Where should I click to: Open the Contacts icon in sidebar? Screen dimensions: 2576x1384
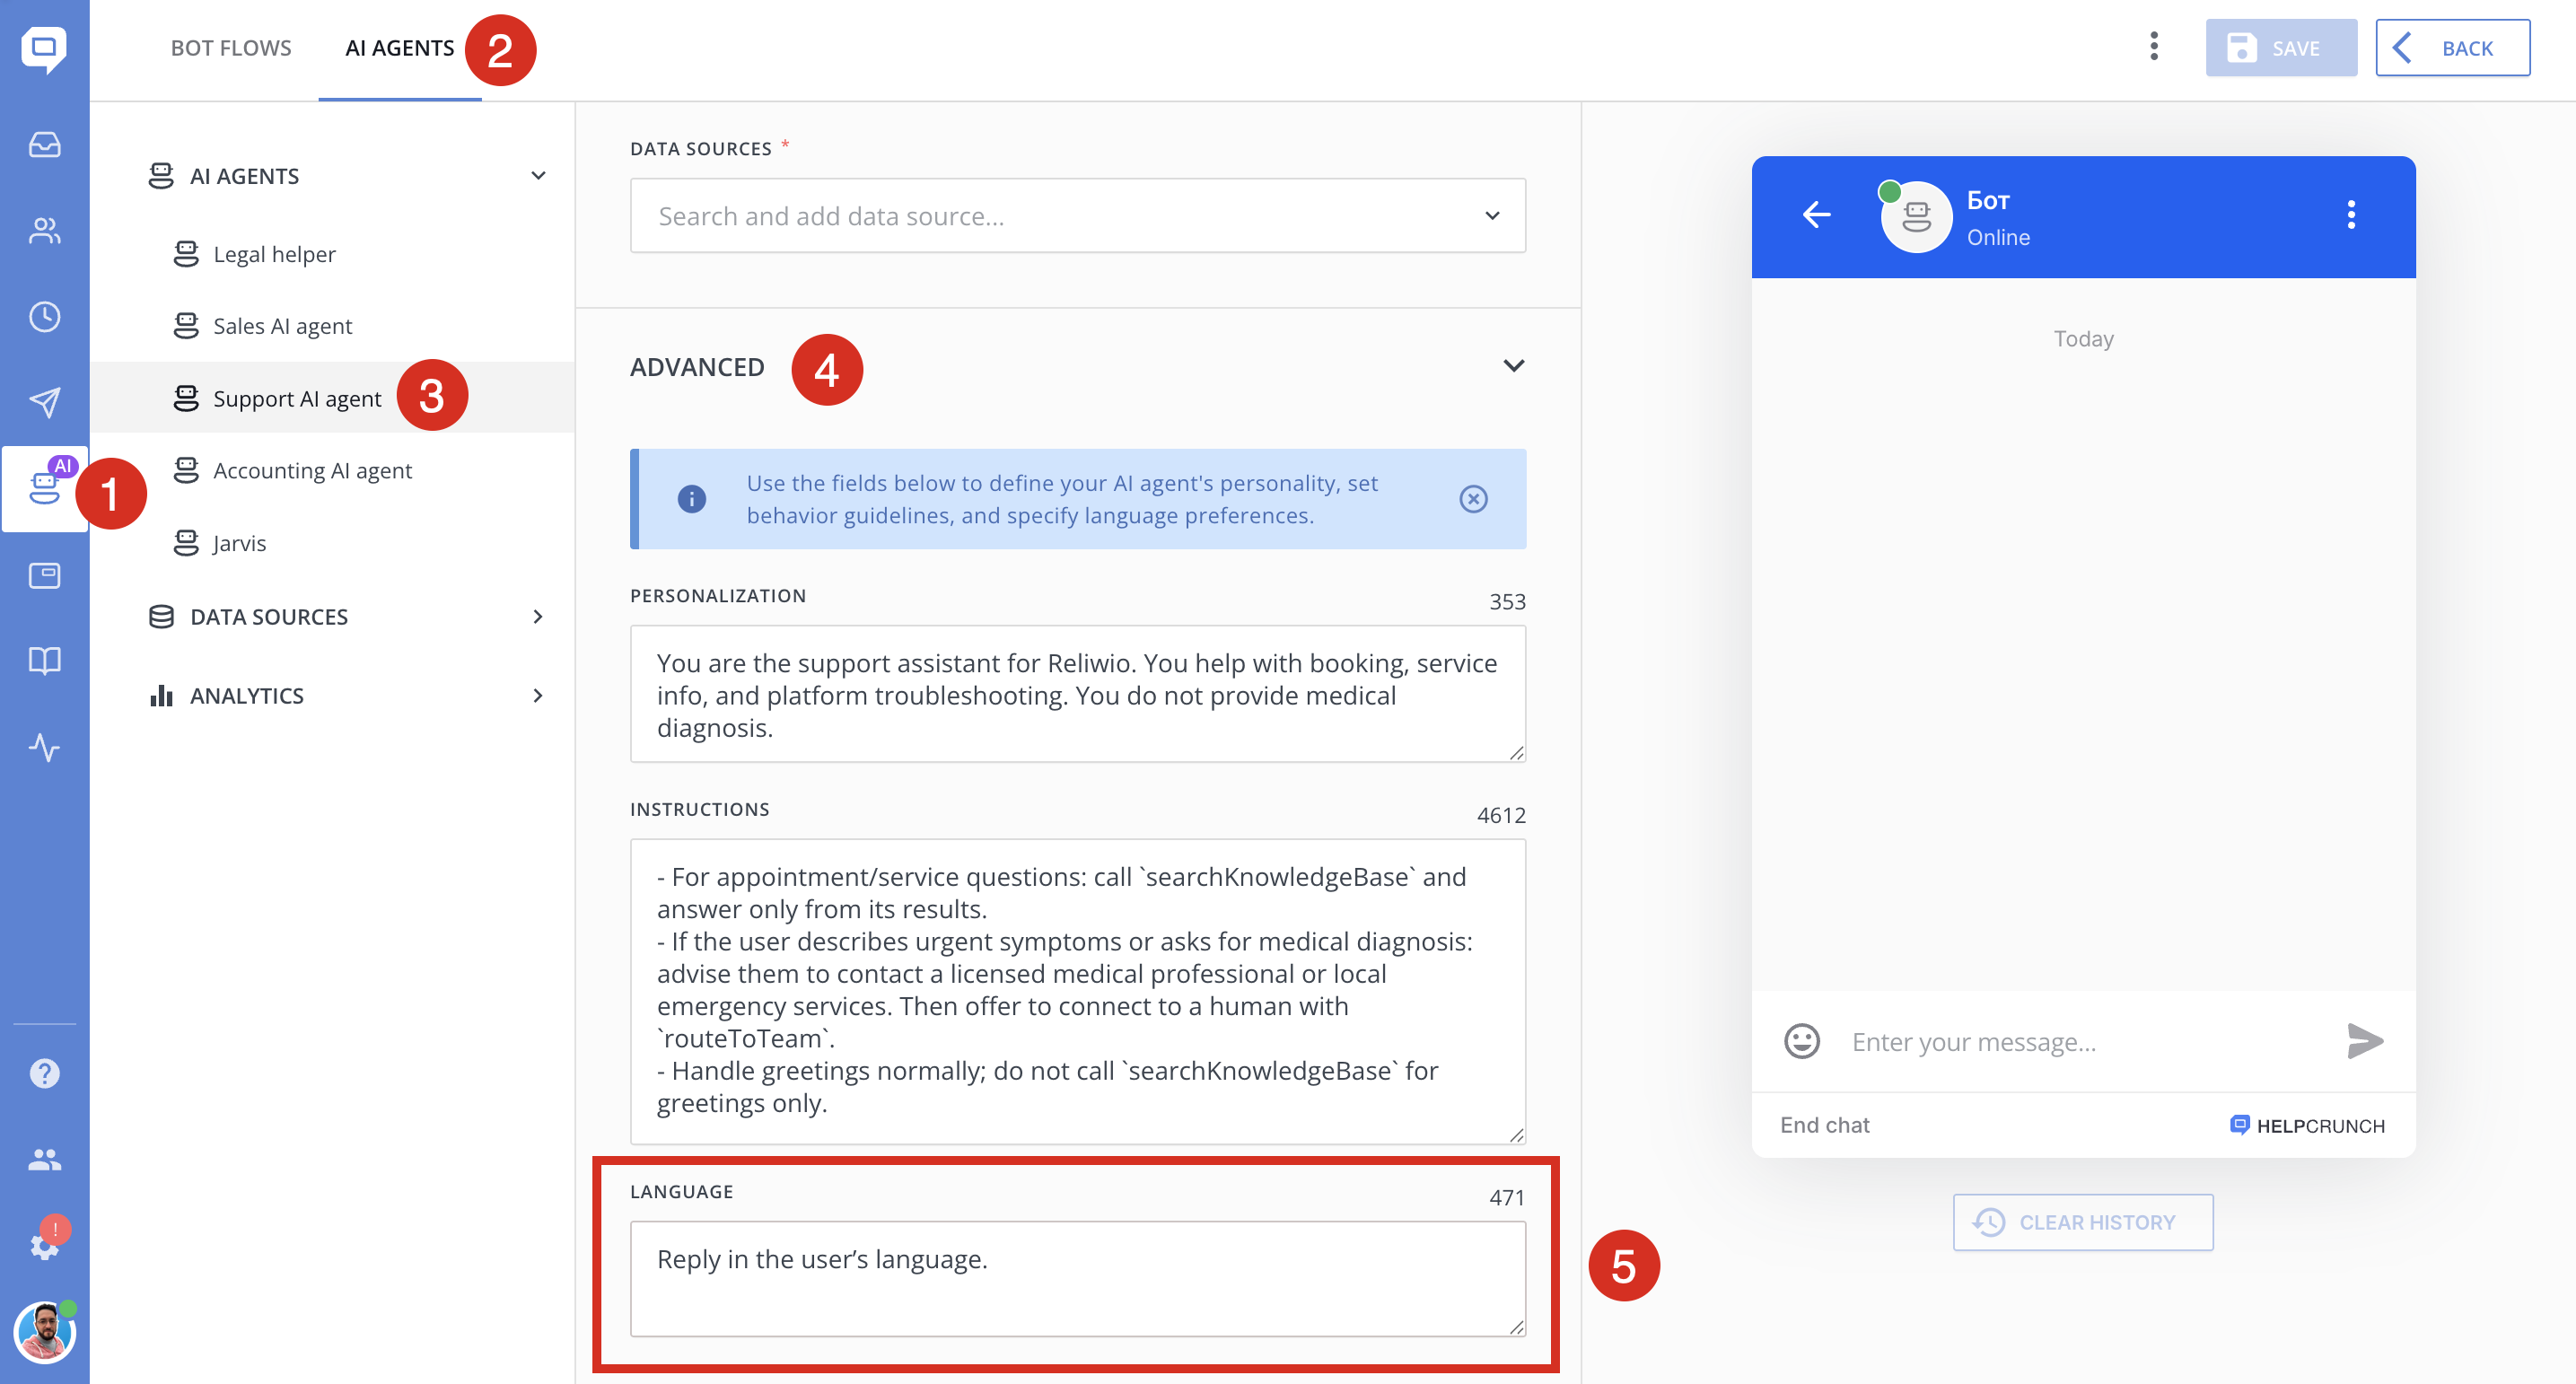[x=44, y=231]
